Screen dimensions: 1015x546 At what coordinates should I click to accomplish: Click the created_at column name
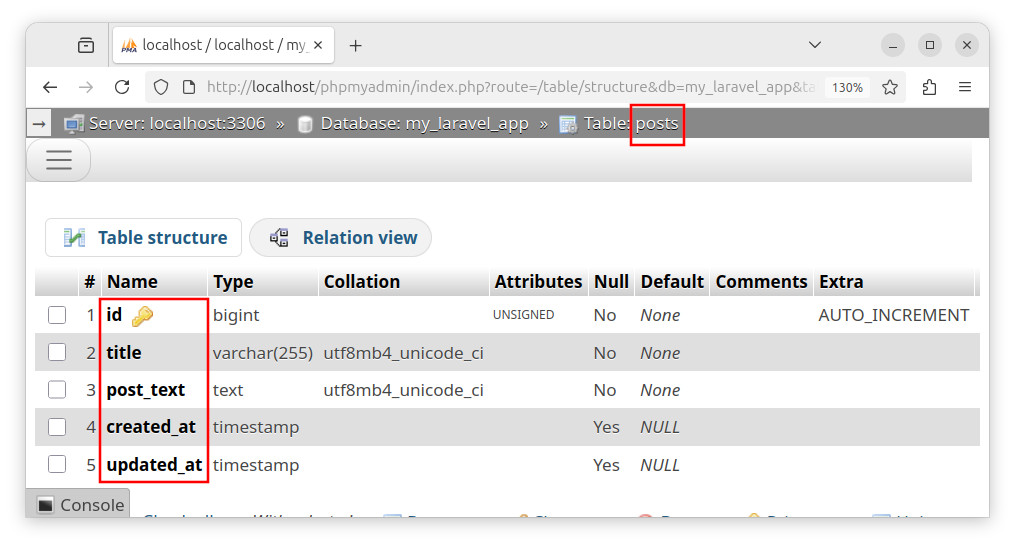[x=151, y=427]
